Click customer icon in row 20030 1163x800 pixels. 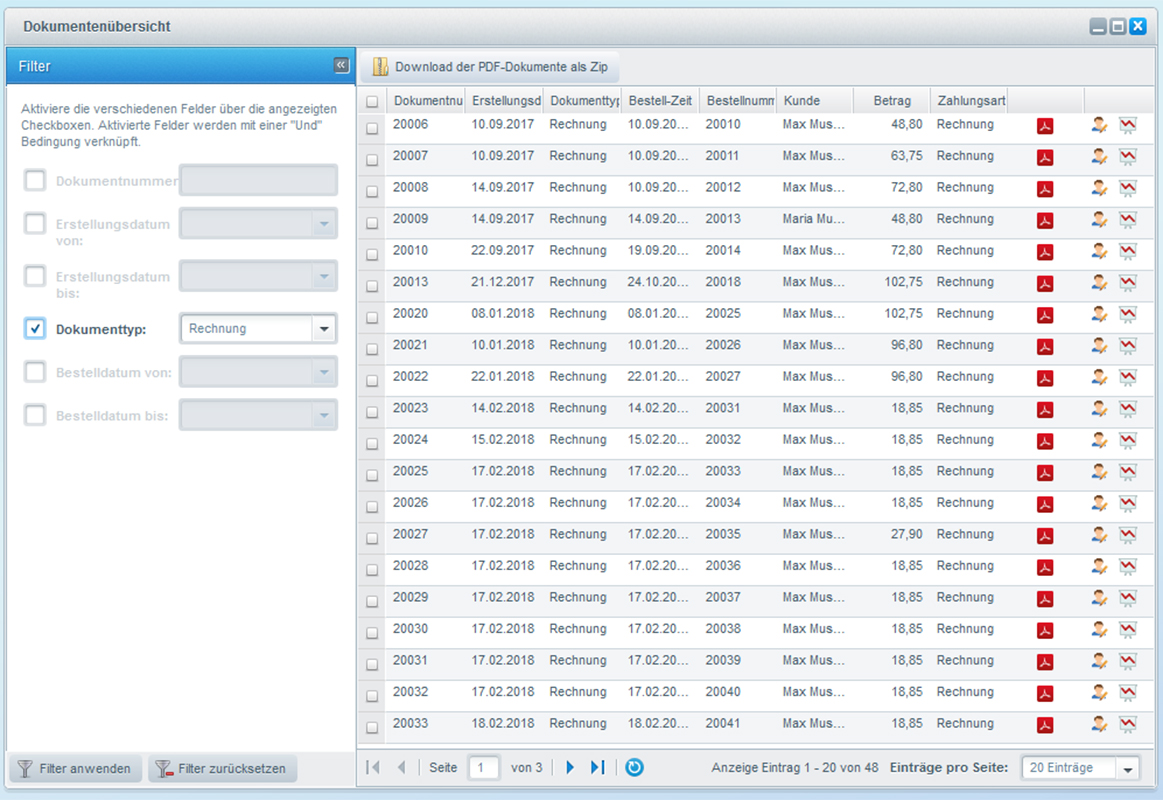tap(1099, 630)
